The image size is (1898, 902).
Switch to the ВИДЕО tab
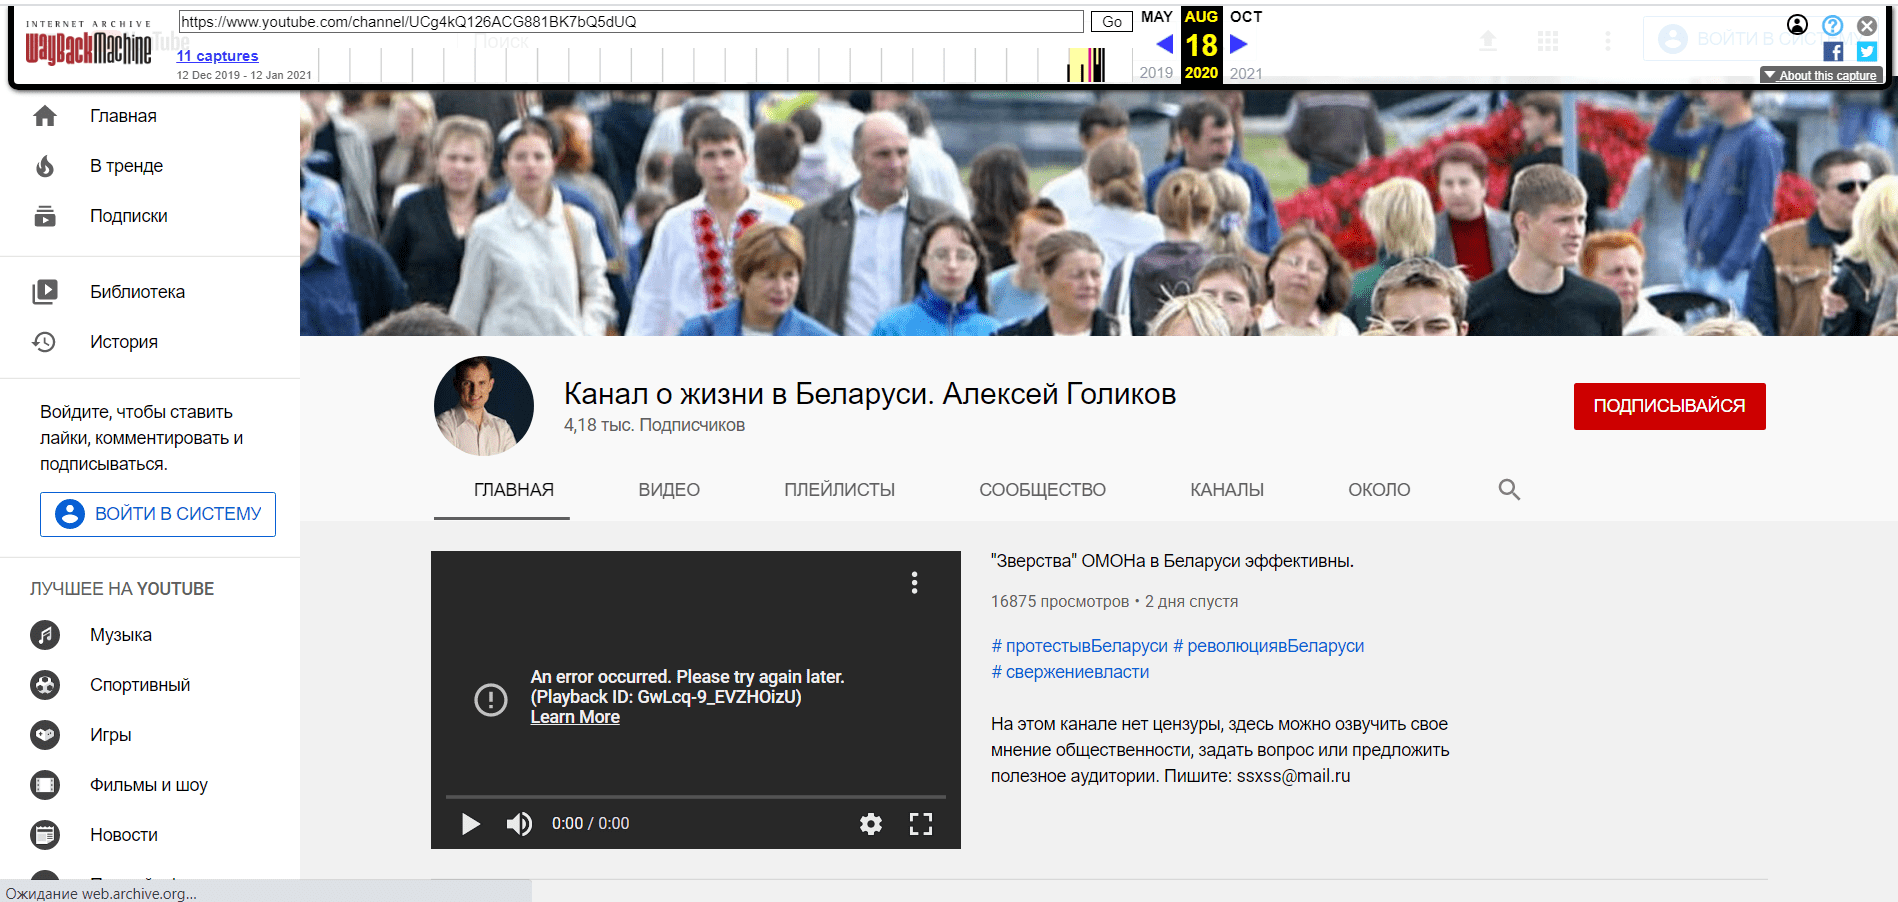point(669,490)
